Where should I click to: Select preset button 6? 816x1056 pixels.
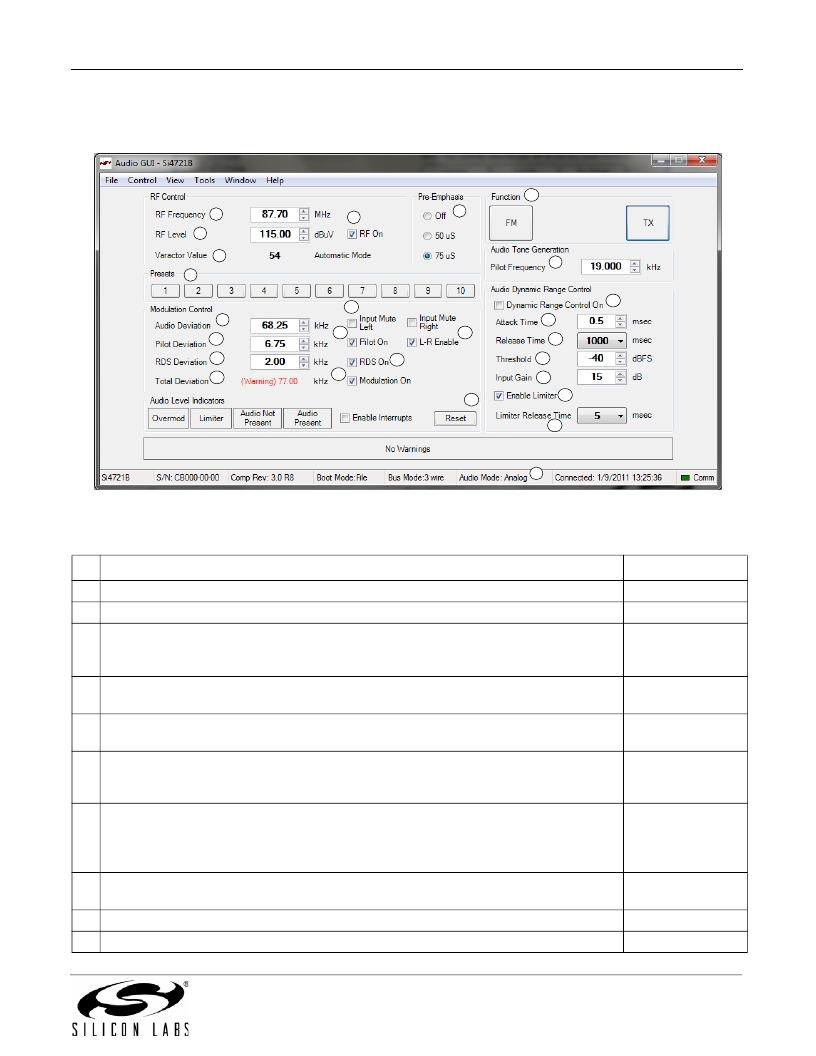(x=329, y=291)
